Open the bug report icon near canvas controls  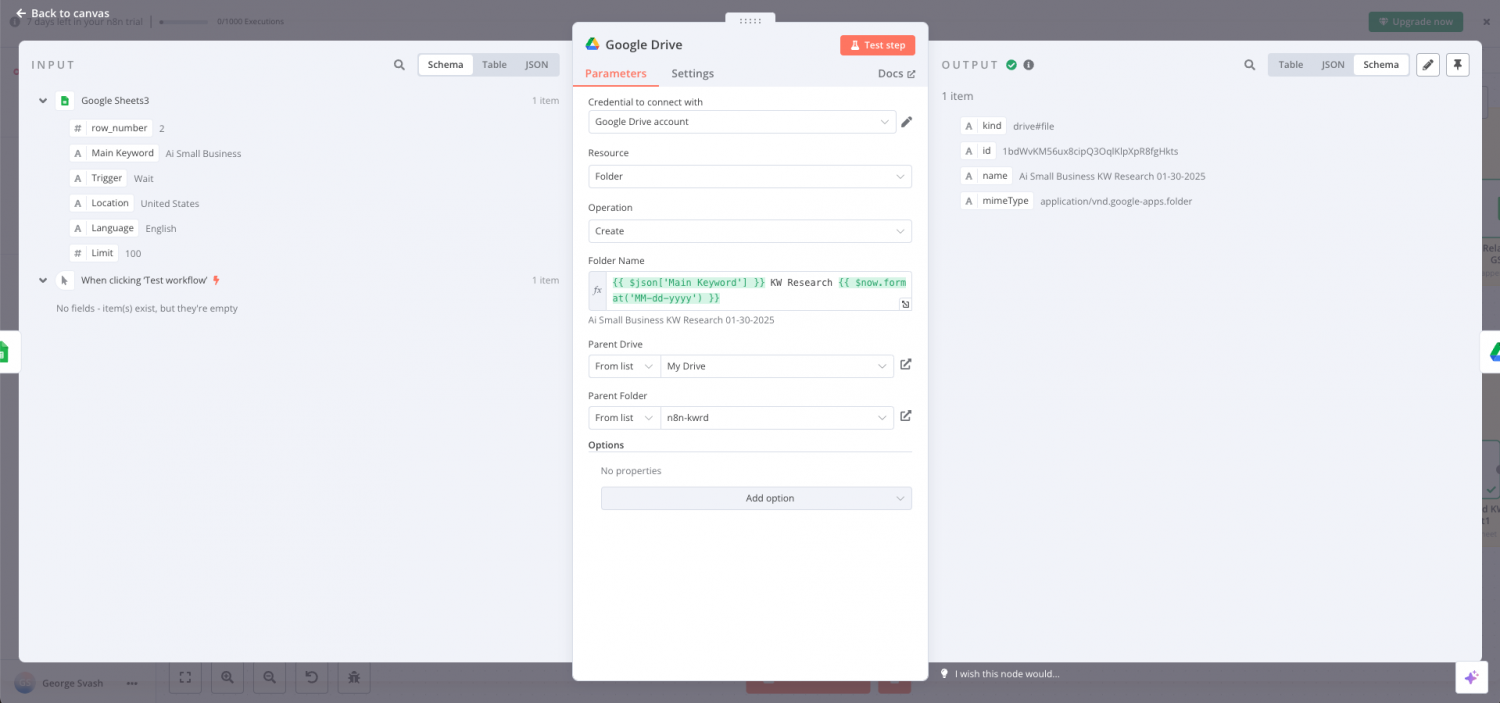coord(353,677)
